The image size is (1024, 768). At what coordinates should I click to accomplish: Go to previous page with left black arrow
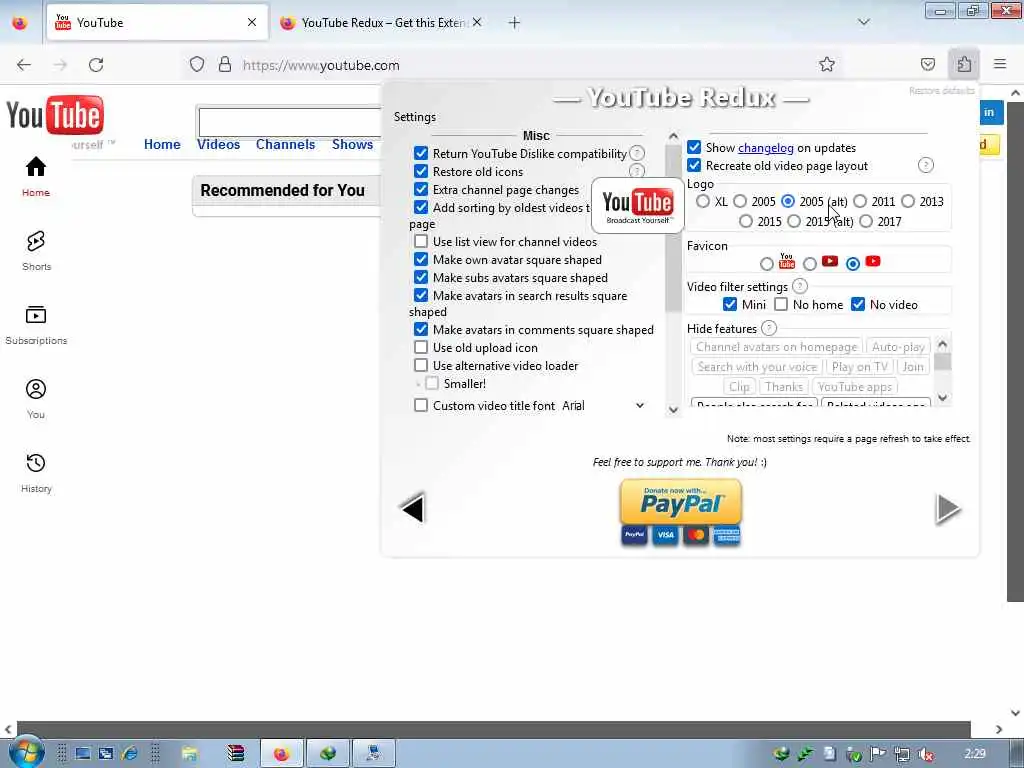click(x=413, y=508)
